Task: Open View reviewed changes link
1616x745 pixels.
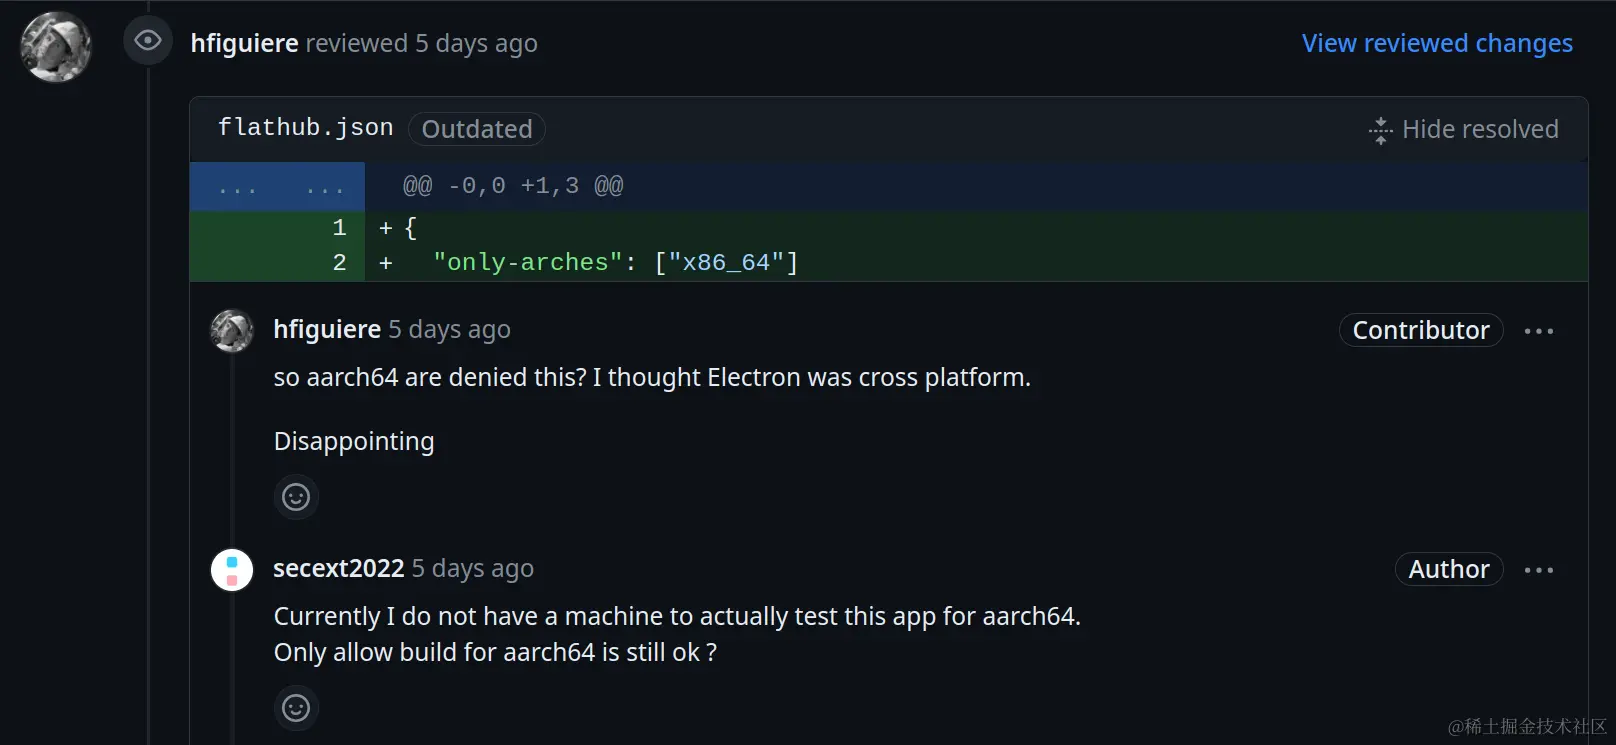Action: tap(1437, 43)
